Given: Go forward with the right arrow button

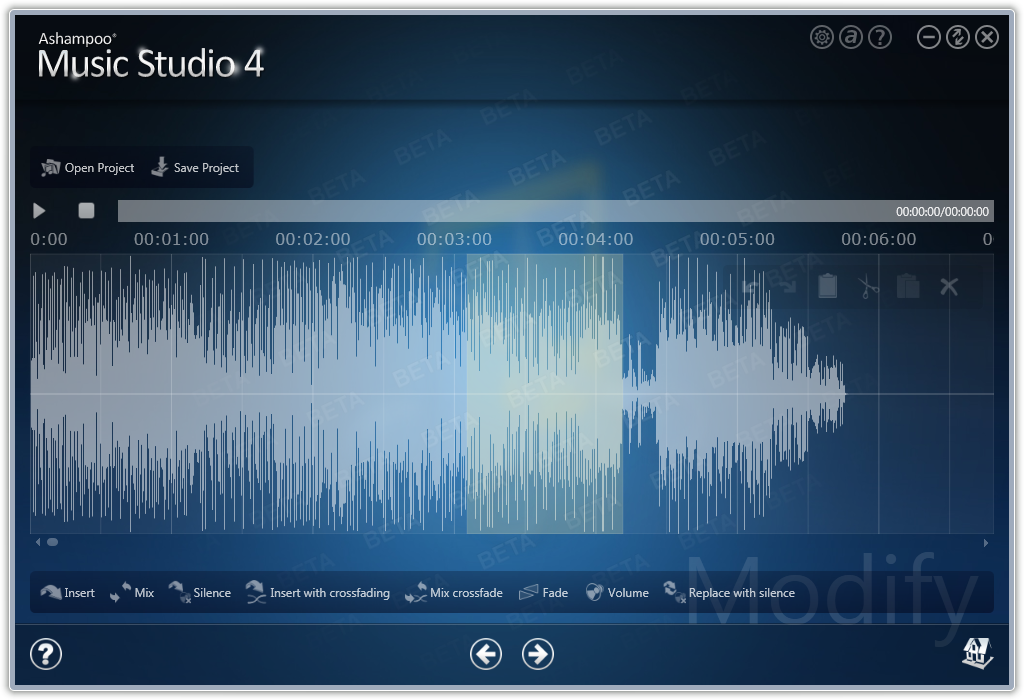Looking at the screenshot, I should pyautogui.click(x=537, y=654).
